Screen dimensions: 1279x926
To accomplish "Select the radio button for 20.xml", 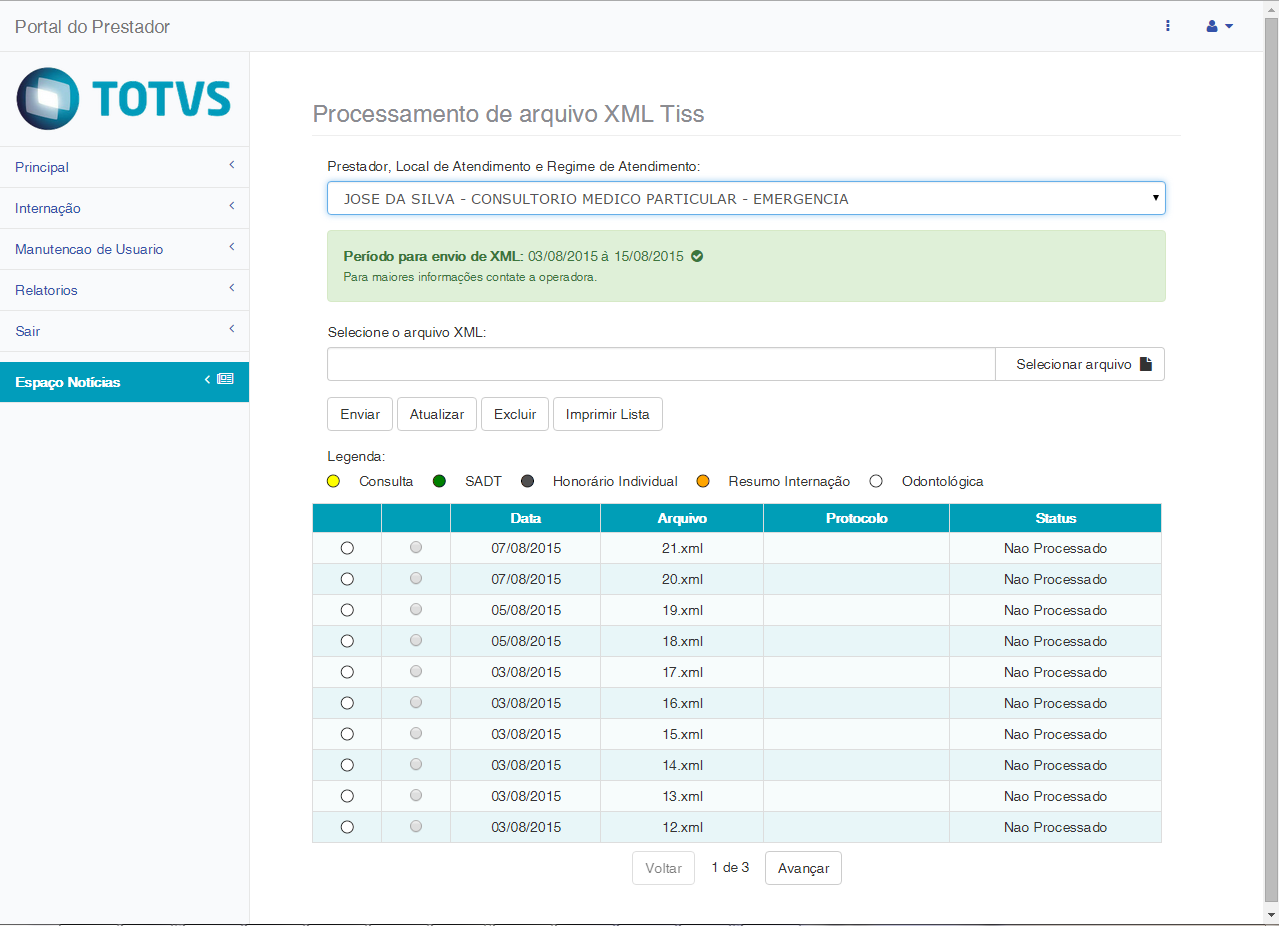I will tap(347, 579).
